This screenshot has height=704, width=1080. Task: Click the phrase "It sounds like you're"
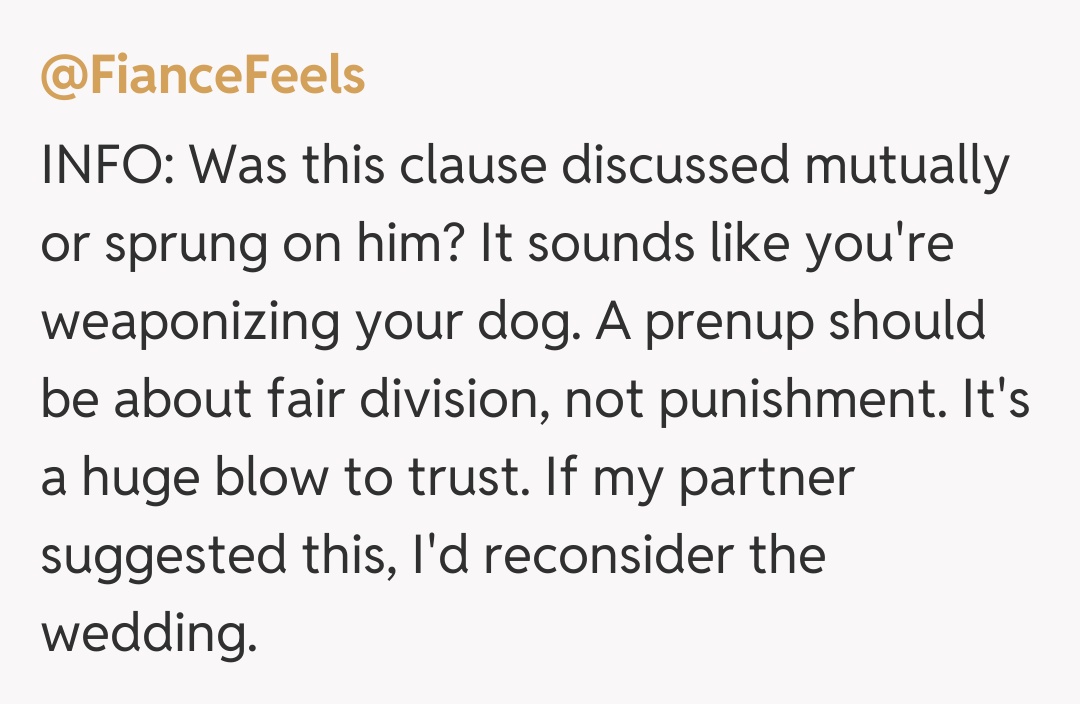coord(717,244)
